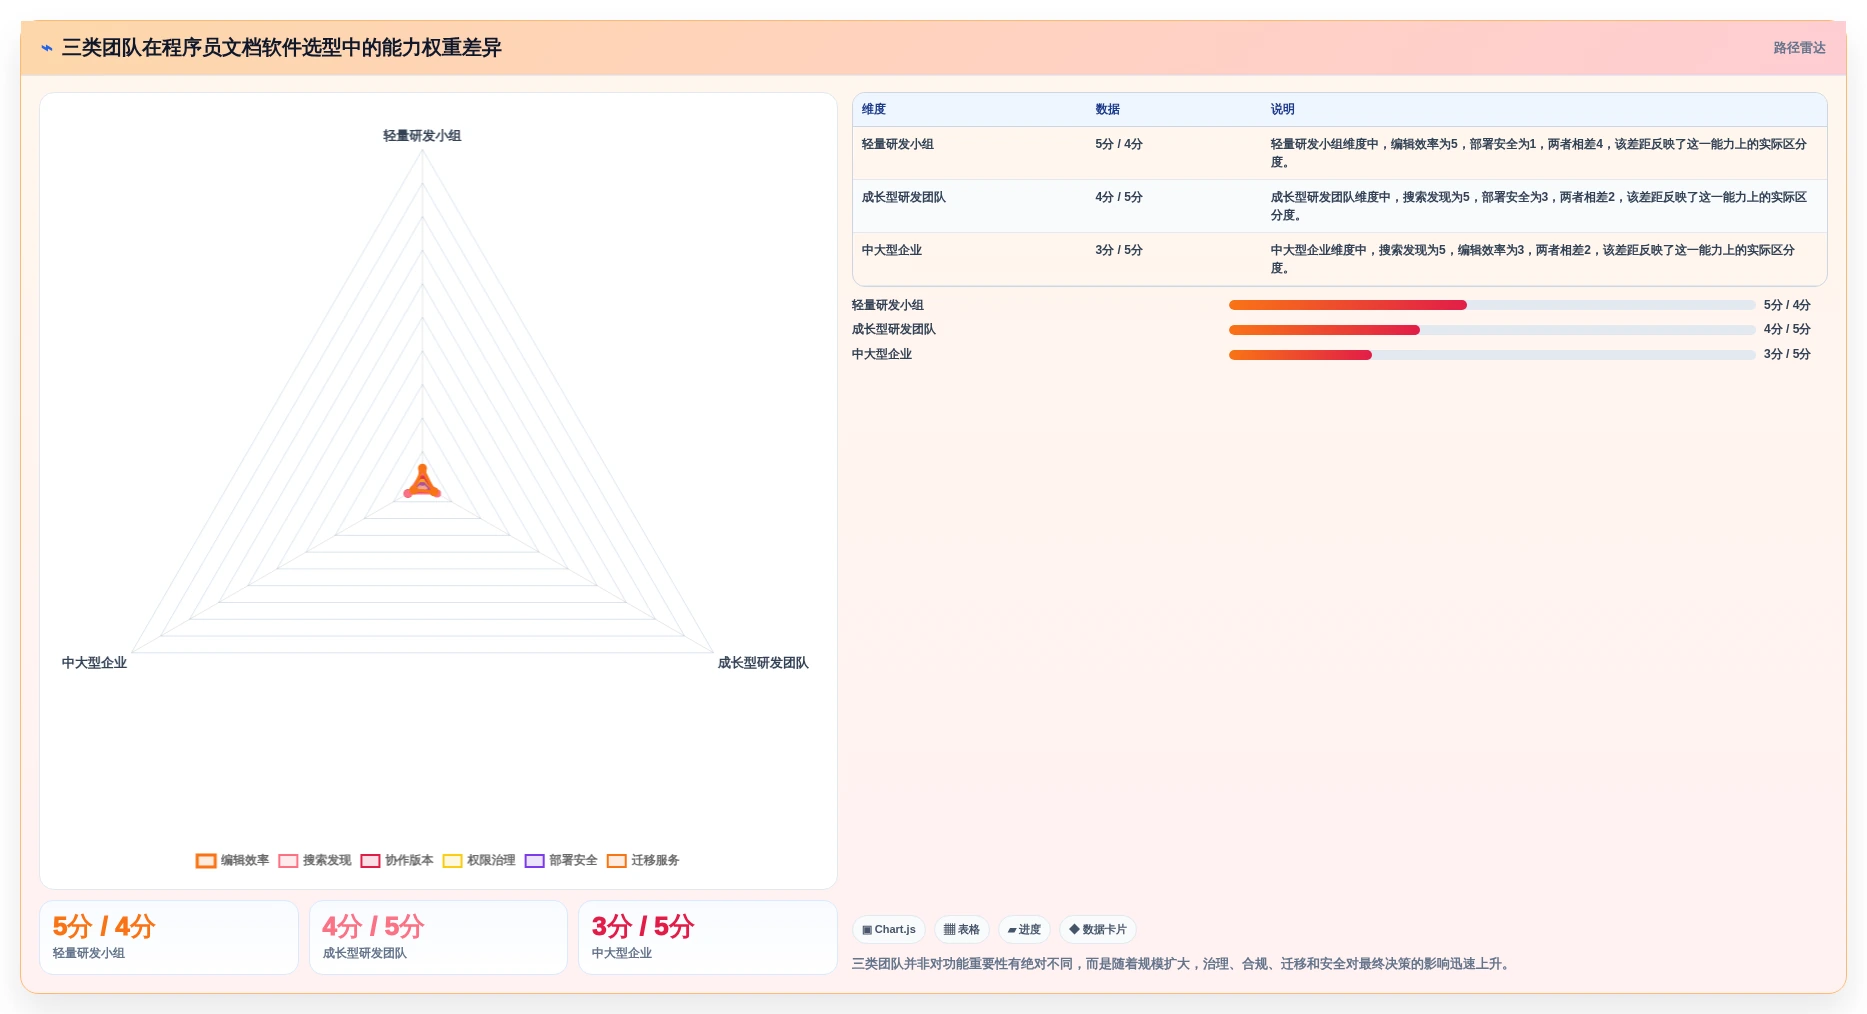Toggle the 权限治理 legend item
This screenshot has height=1014, width=1867.
click(479, 860)
